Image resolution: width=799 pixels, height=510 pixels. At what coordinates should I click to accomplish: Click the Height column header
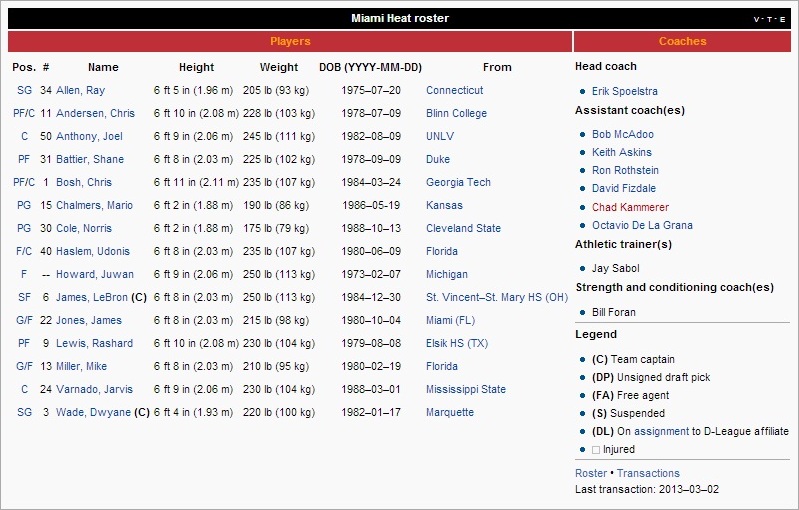click(x=196, y=67)
